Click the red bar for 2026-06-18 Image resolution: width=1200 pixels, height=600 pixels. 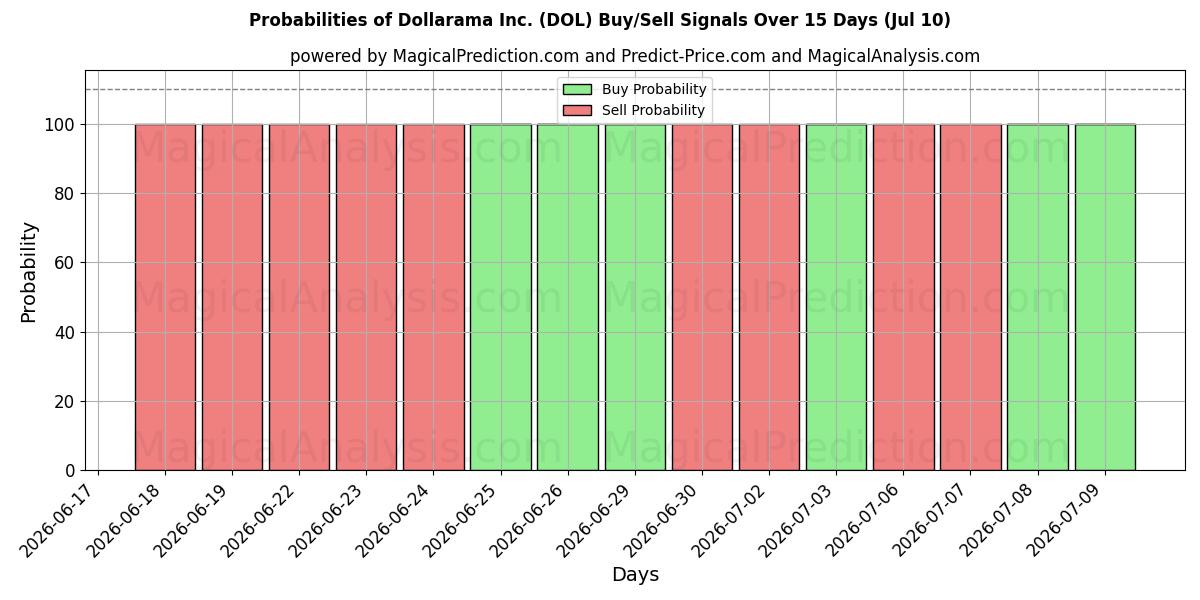[x=165, y=297]
